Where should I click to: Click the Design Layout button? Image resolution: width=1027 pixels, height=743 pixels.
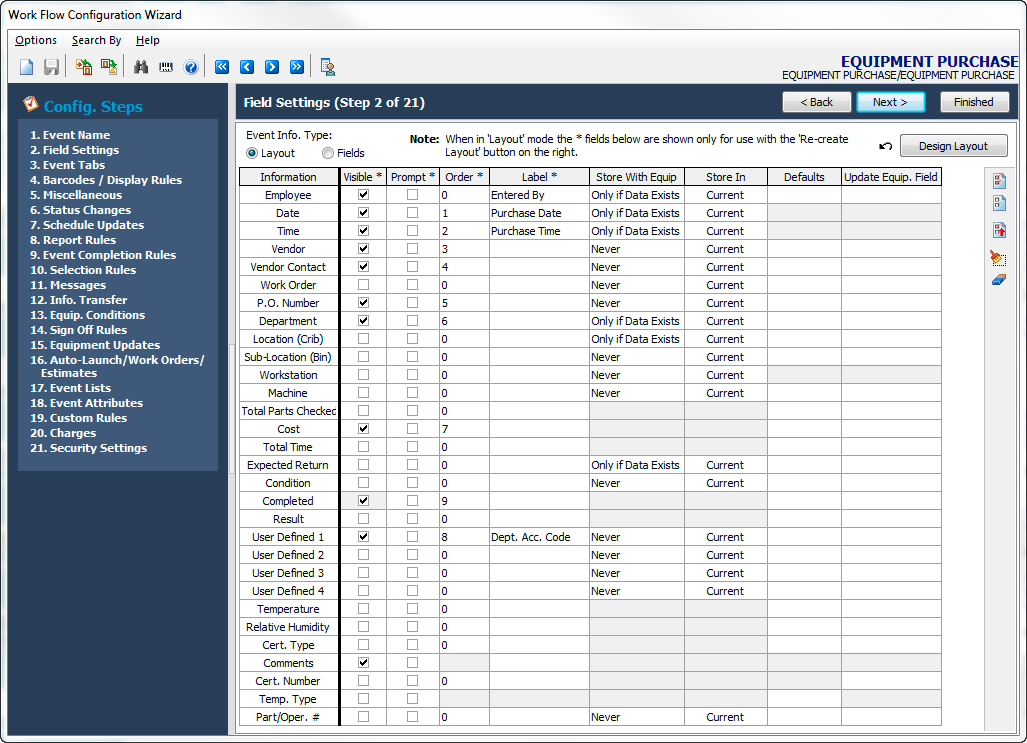pos(954,146)
